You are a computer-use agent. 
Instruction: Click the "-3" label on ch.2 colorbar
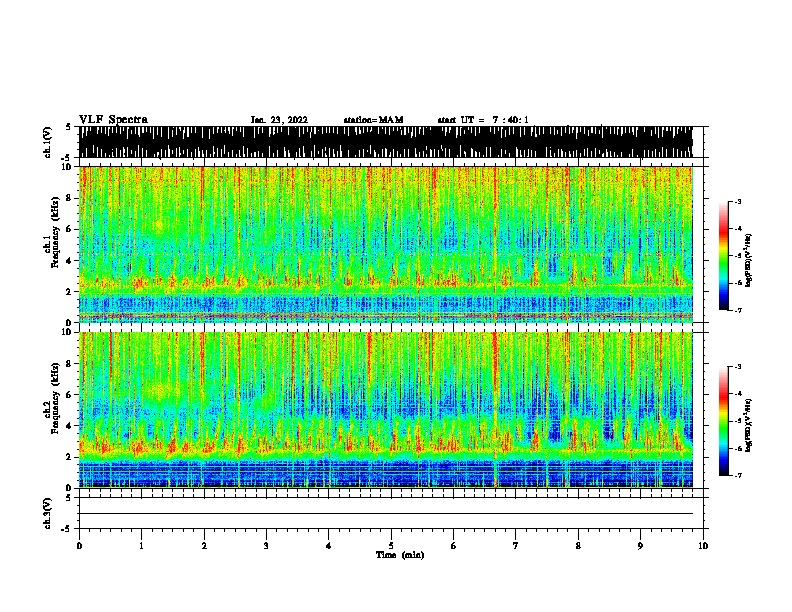coord(738,367)
